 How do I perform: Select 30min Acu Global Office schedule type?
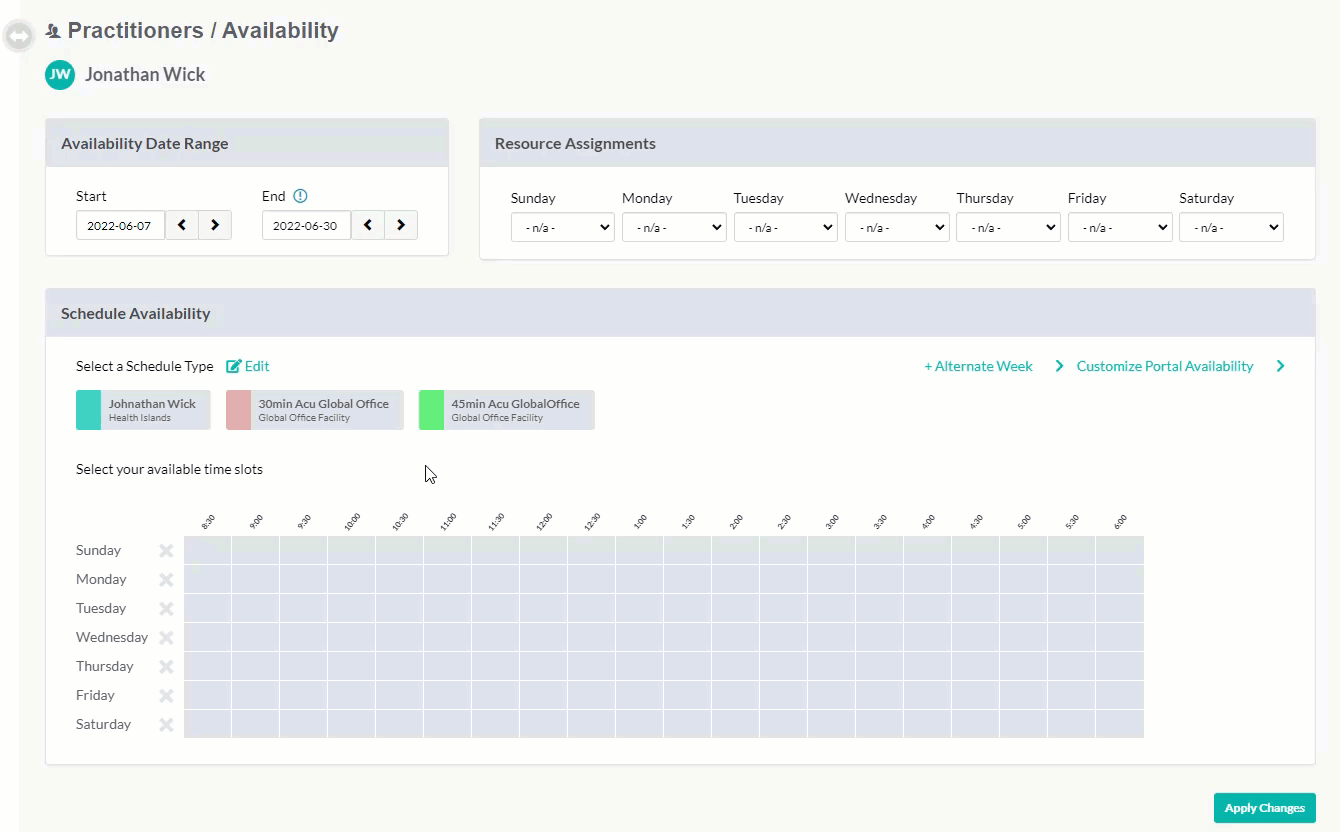[315, 410]
